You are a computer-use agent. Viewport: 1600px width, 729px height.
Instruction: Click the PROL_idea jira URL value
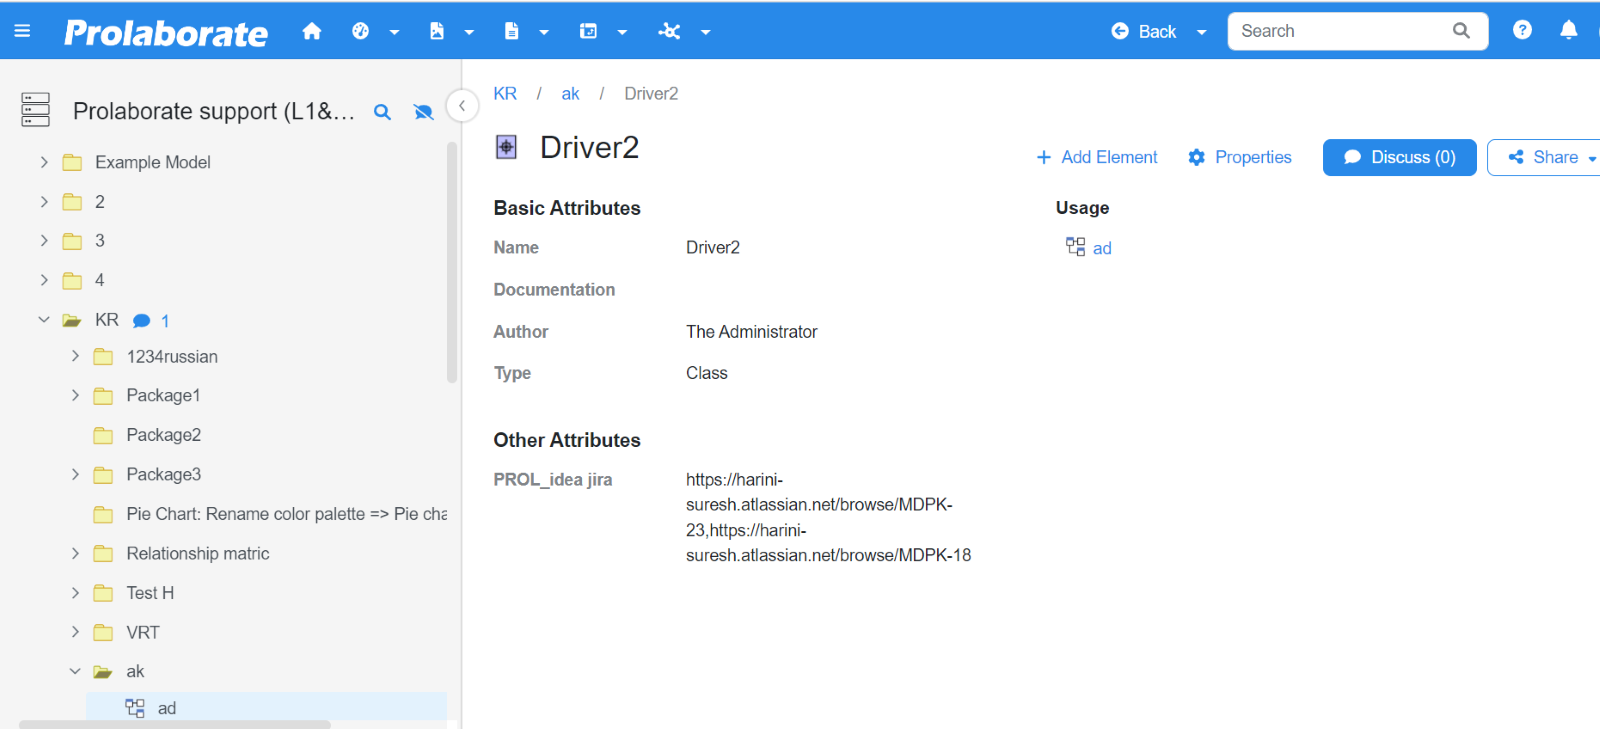click(828, 517)
